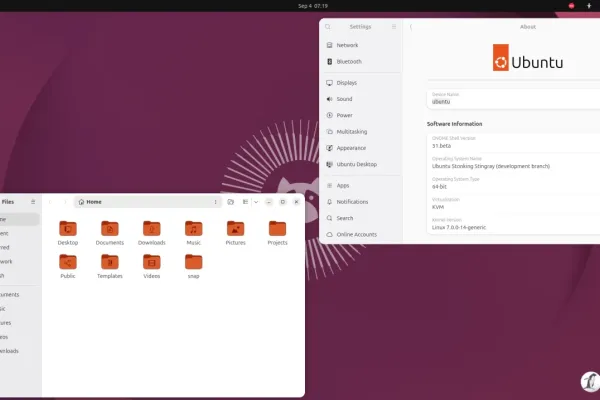Image resolution: width=600 pixels, height=400 pixels.
Task: Click the Virtualization KVM row
Action: click(x=514, y=204)
